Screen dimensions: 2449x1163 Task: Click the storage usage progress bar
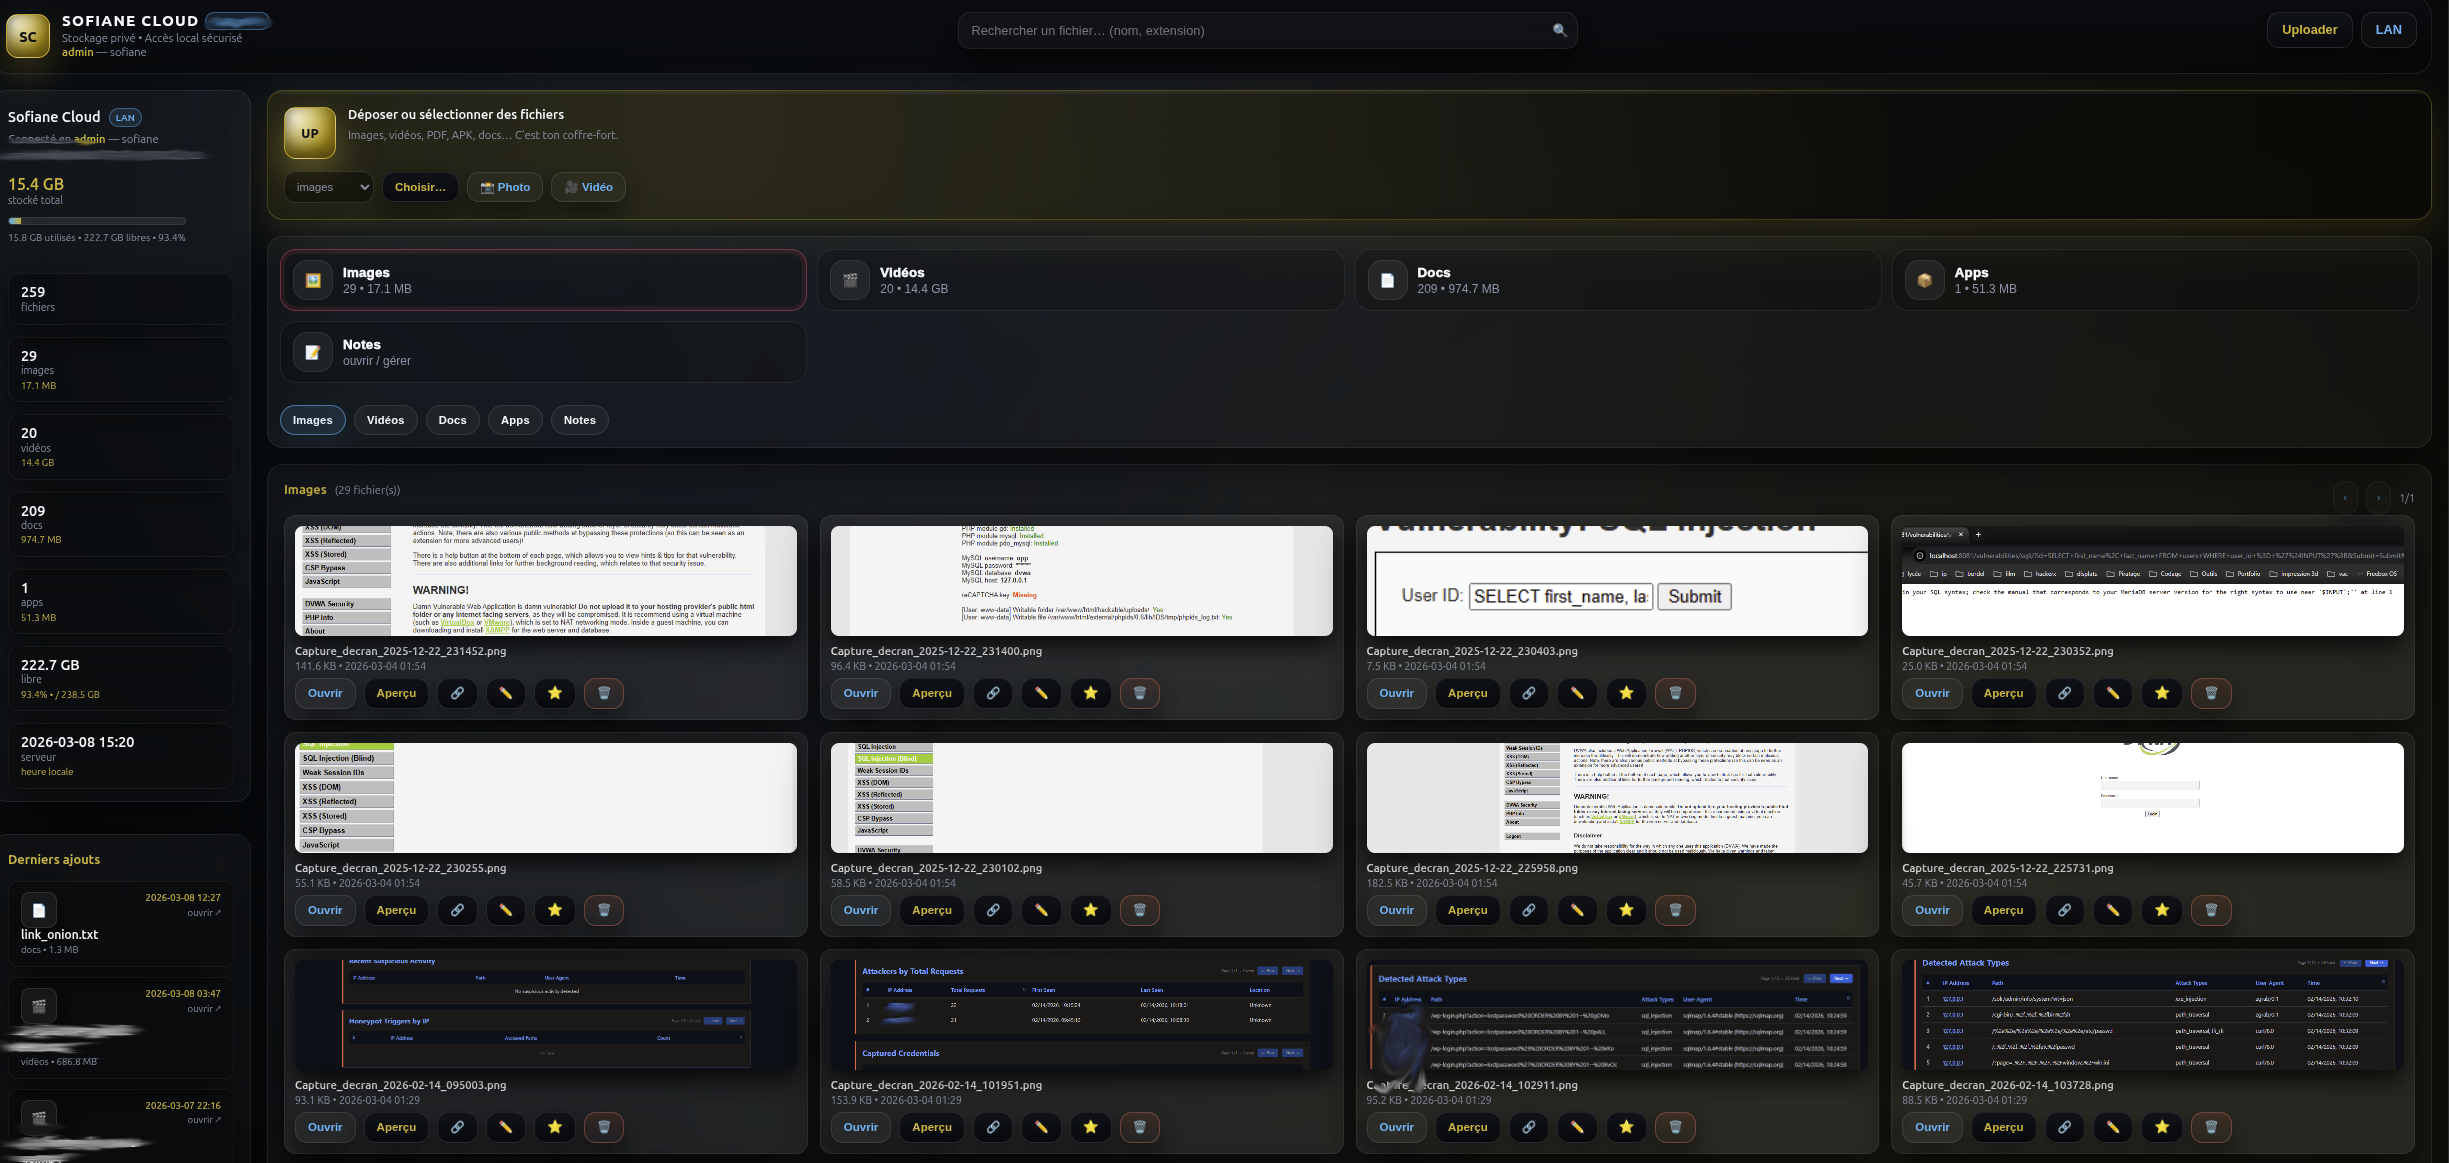coord(97,221)
